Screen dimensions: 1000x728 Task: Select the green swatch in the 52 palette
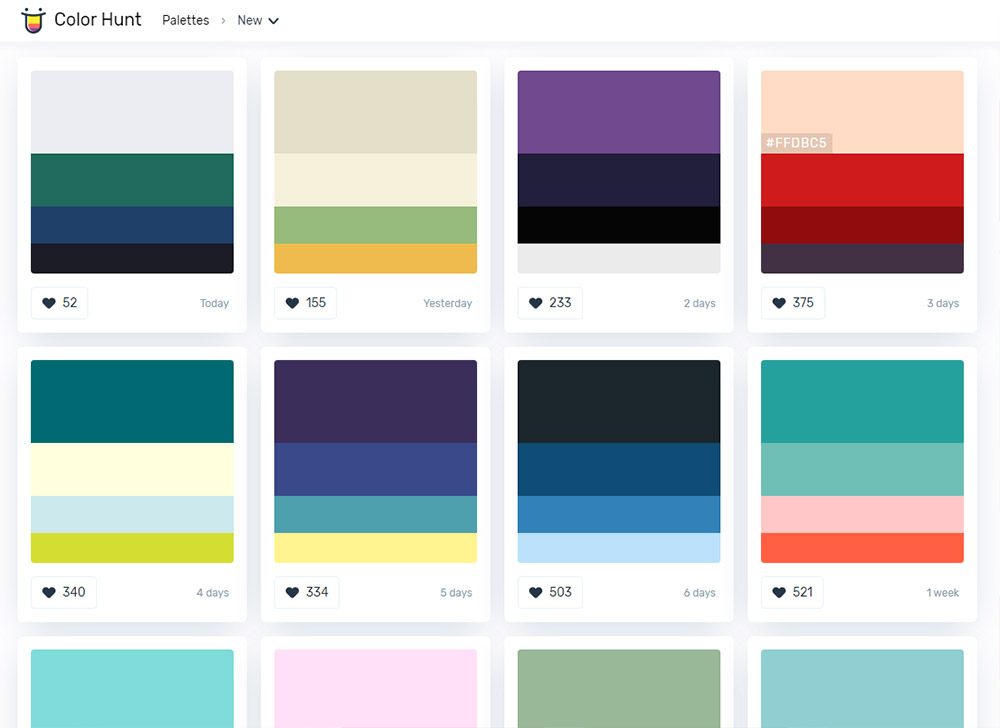(132, 180)
